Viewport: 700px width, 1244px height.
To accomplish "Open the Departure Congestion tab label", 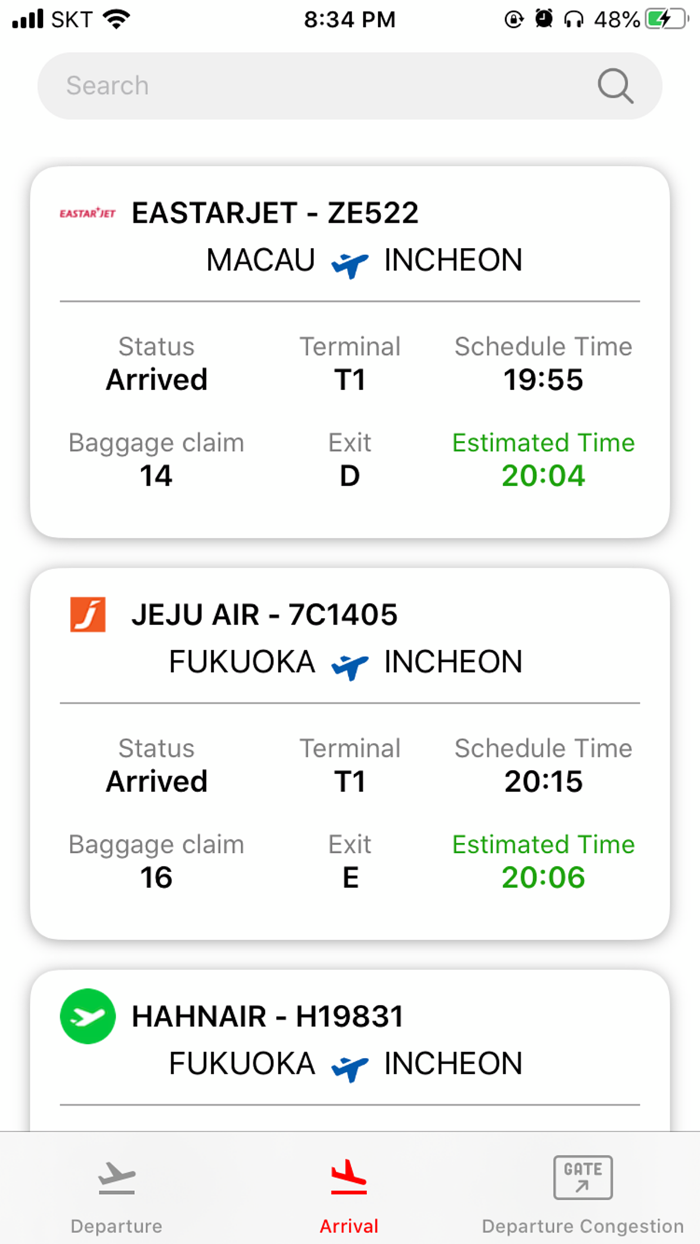I will (582, 1226).
